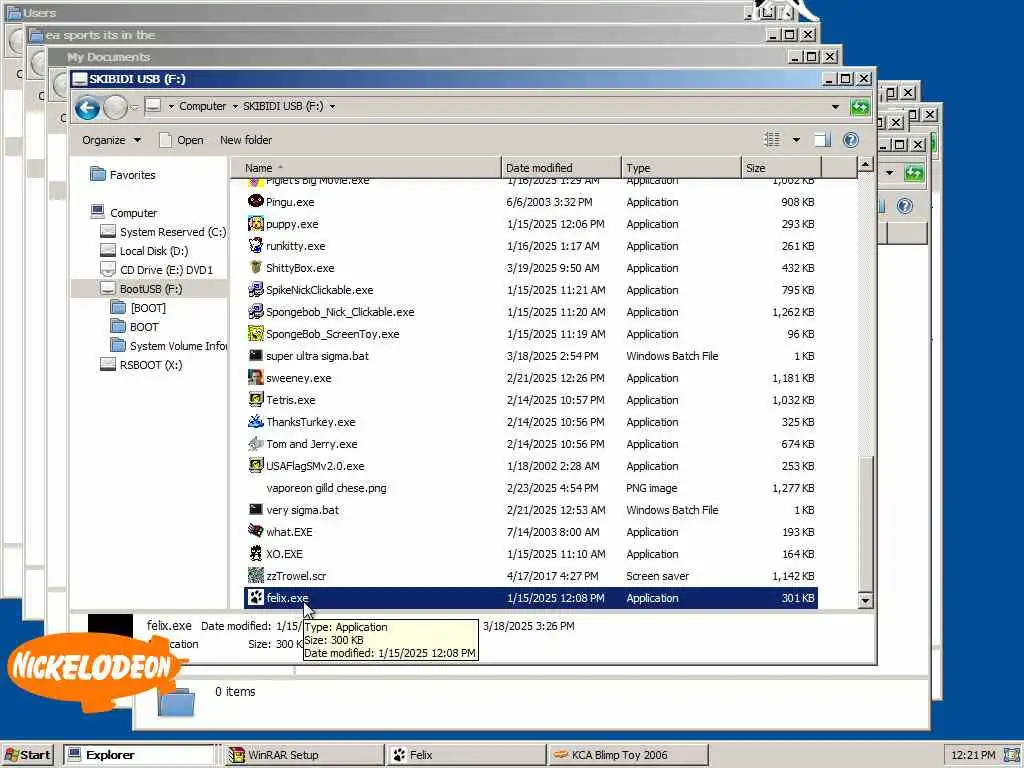
Task: Select Favorites in the navigation pane
Action: pos(123,174)
